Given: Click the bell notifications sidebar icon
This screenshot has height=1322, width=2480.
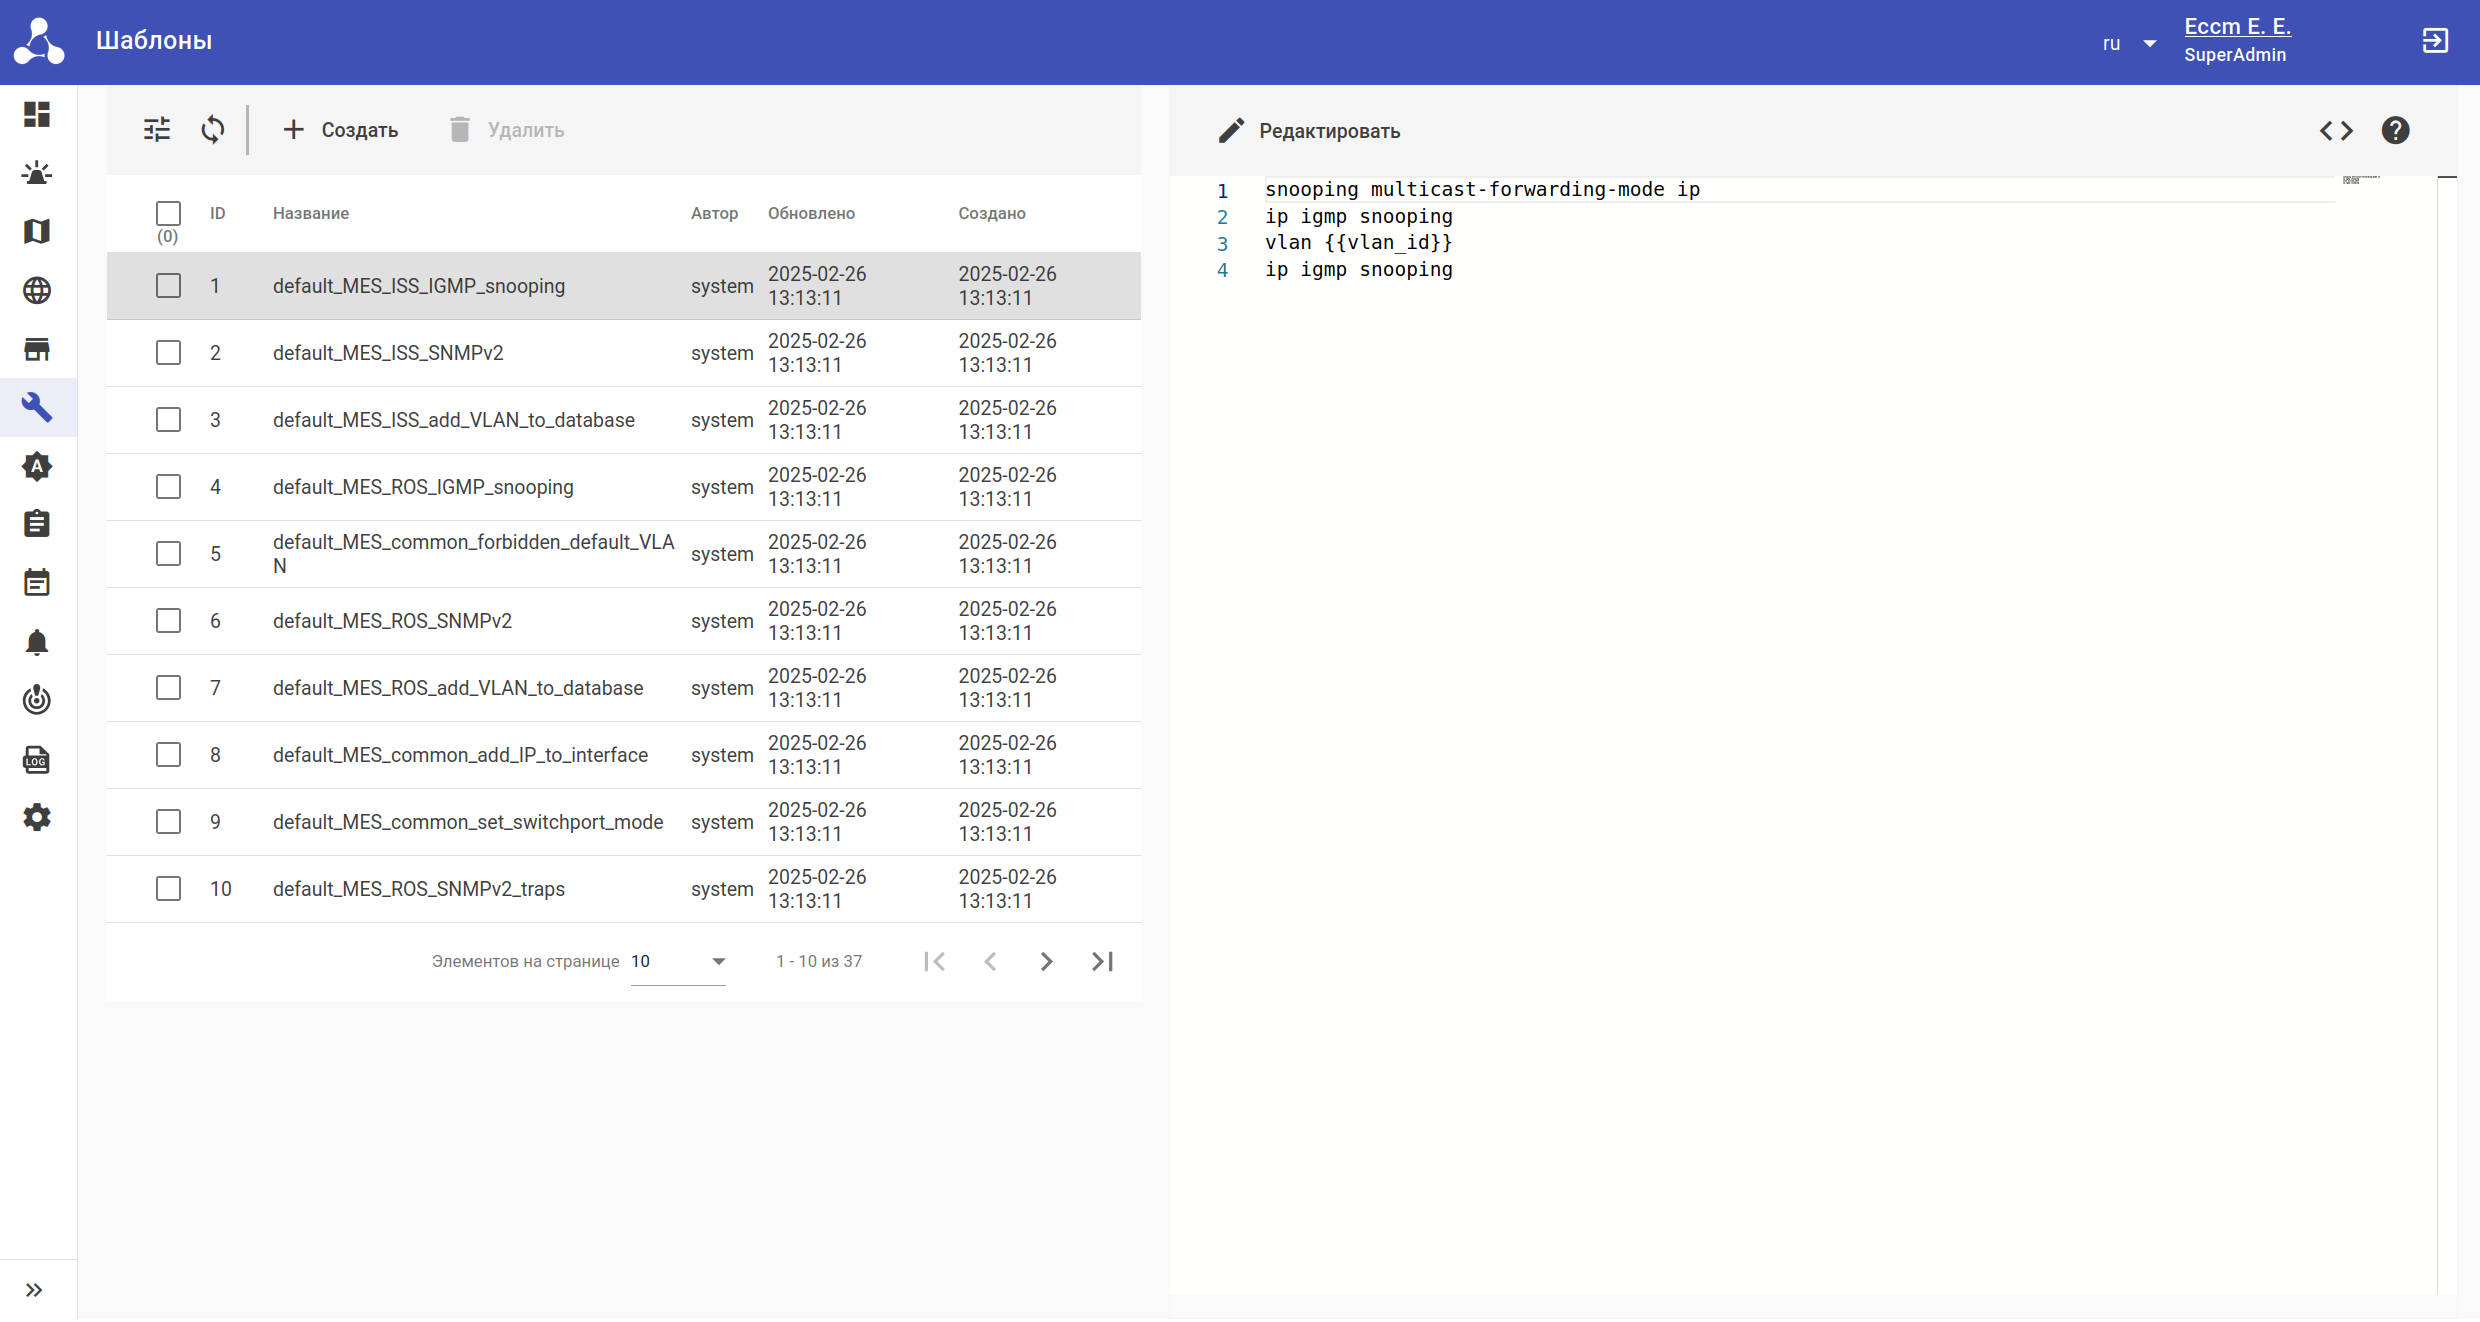Looking at the screenshot, I should [x=37, y=642].
